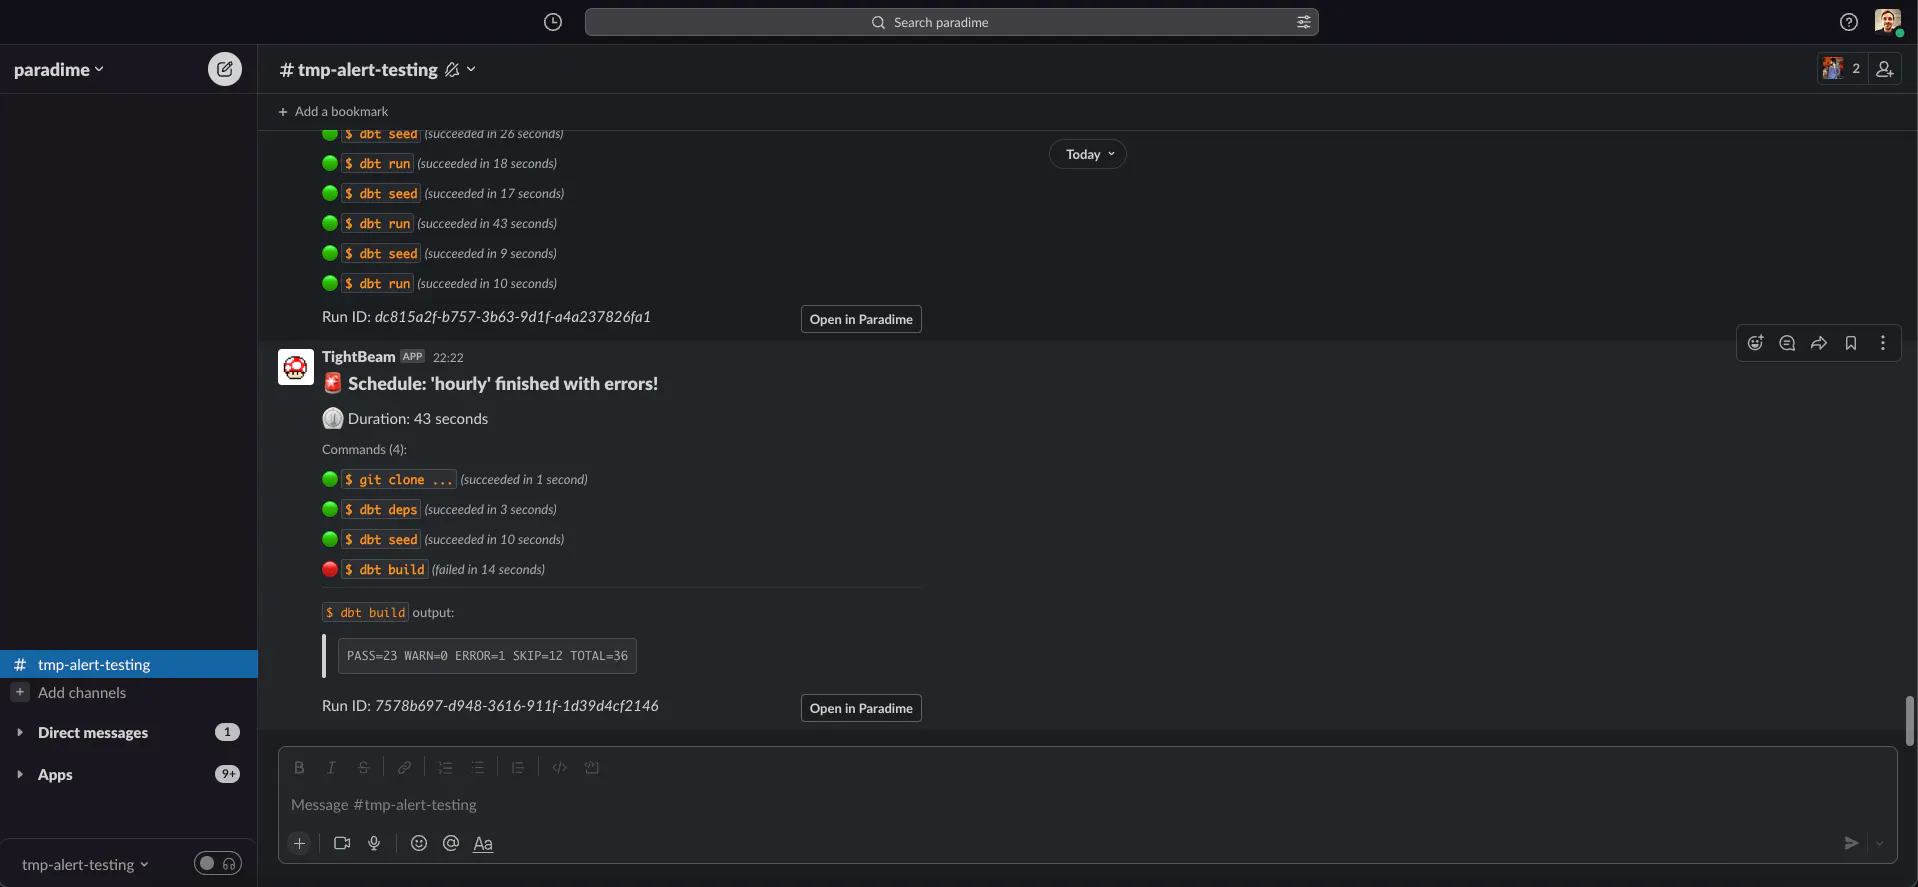
Task: Click the Apps 9+ unread badge
Action: (228, 774)
